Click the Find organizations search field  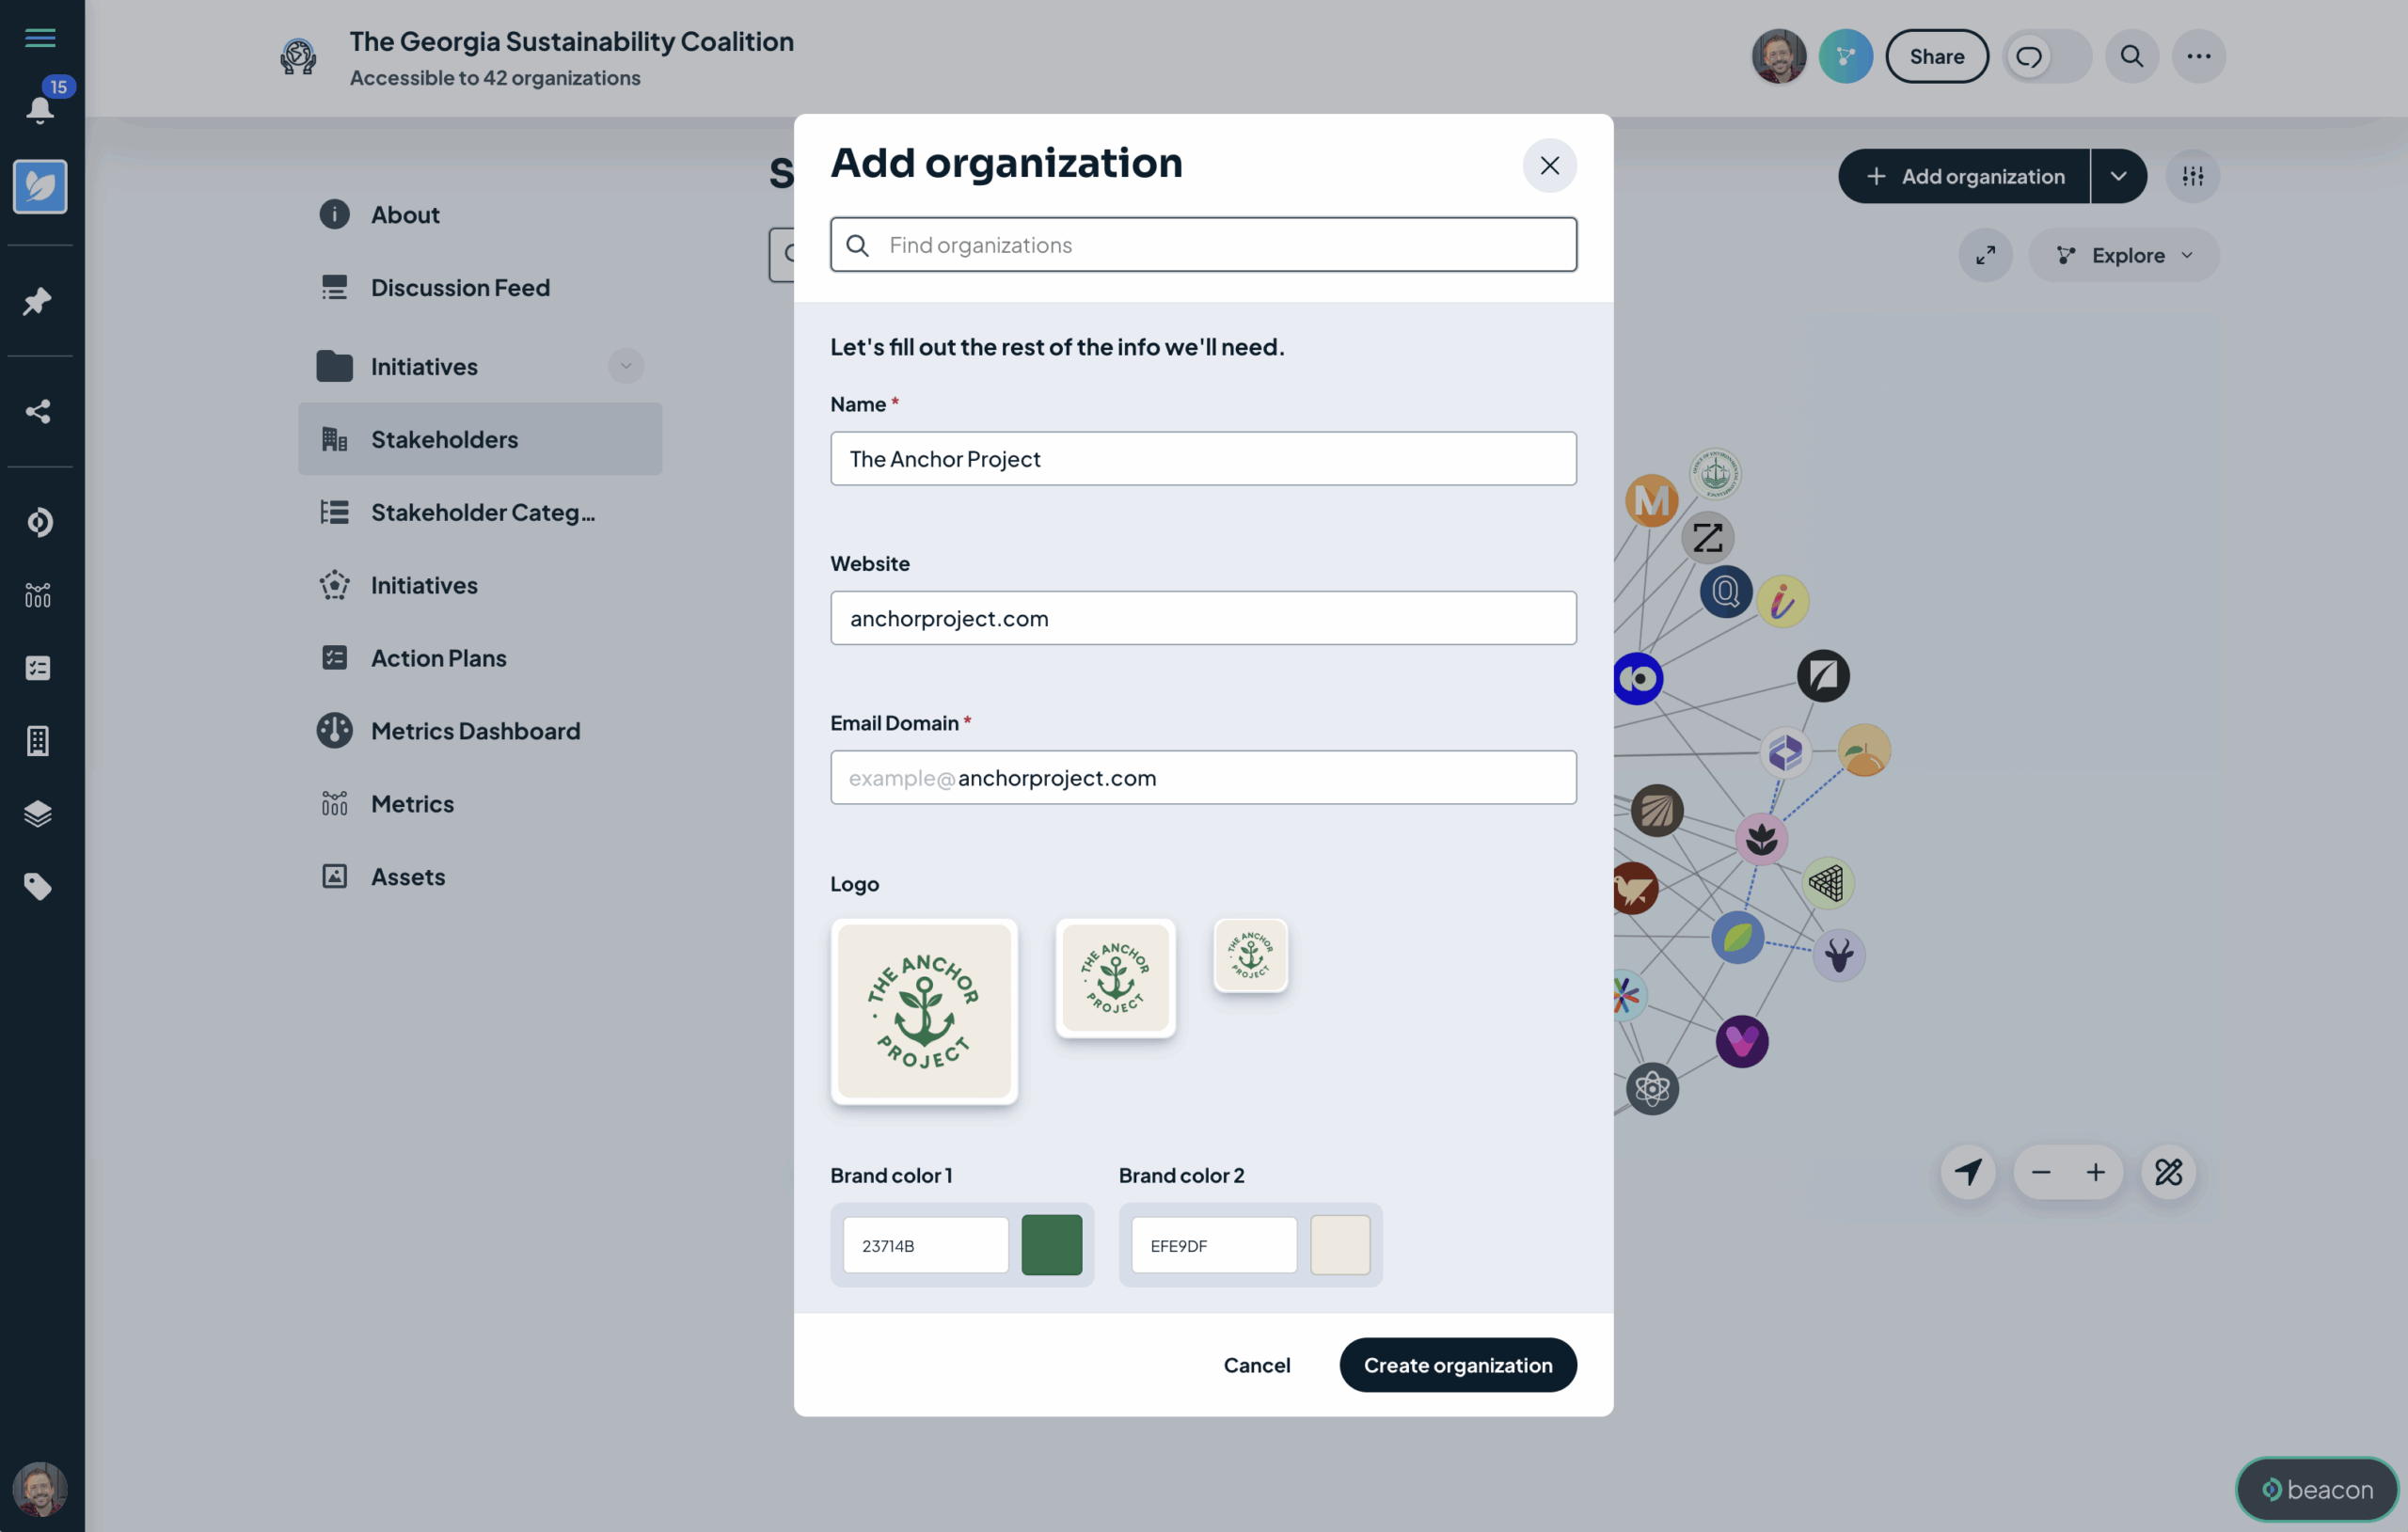(1203, 245)
